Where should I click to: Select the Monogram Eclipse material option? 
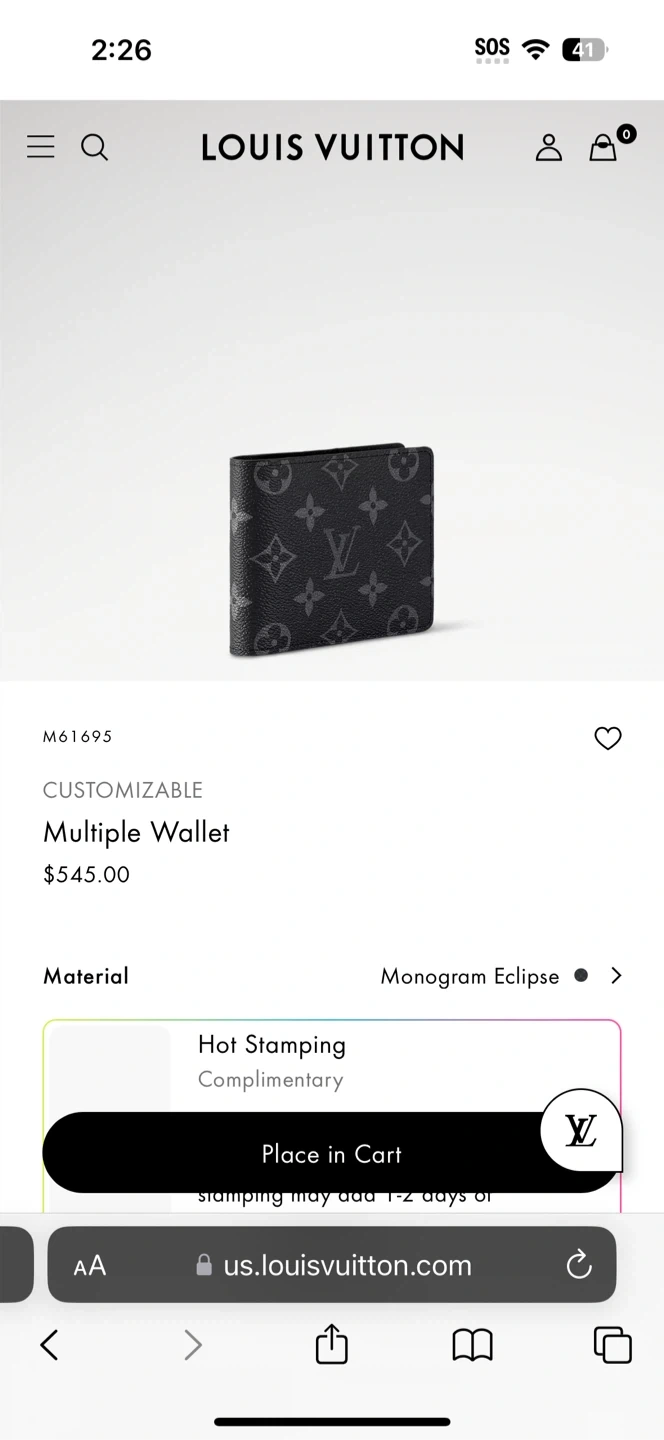(470, 976)
